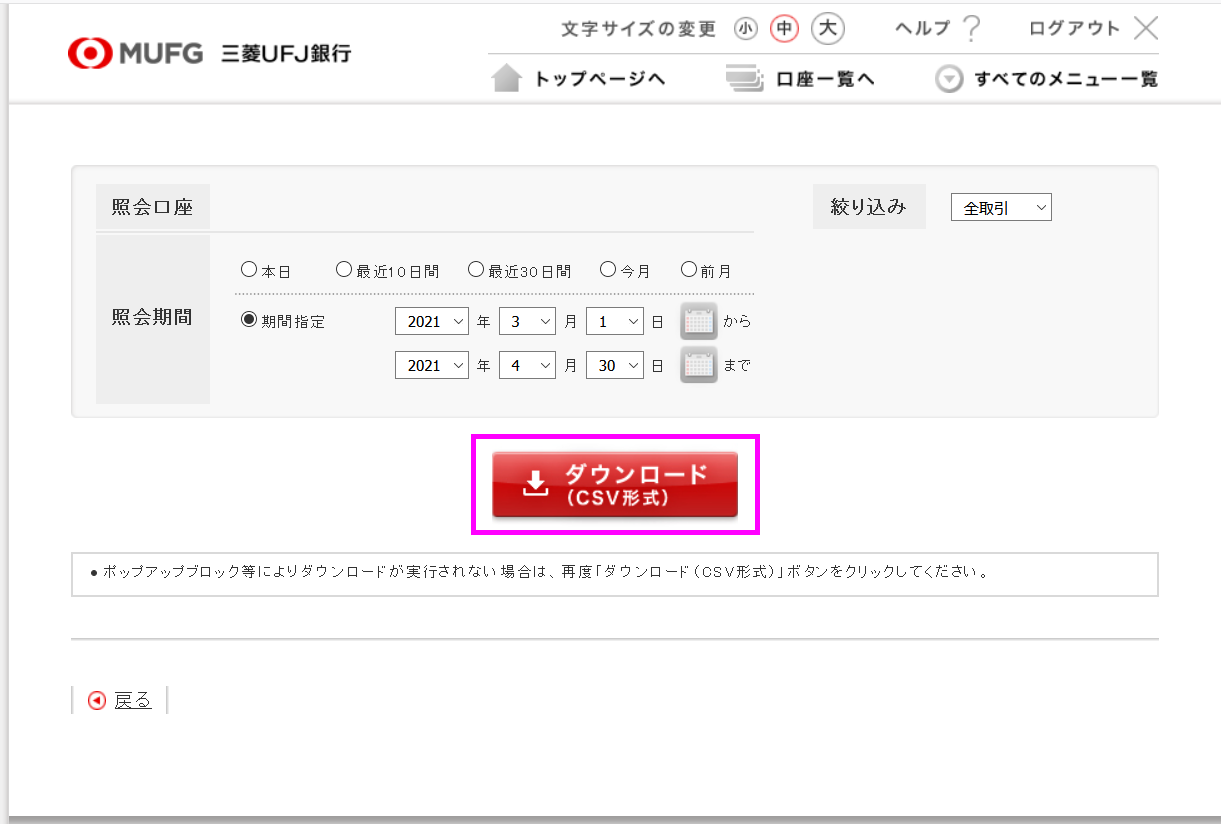Select the 前月 radio option

689,270
